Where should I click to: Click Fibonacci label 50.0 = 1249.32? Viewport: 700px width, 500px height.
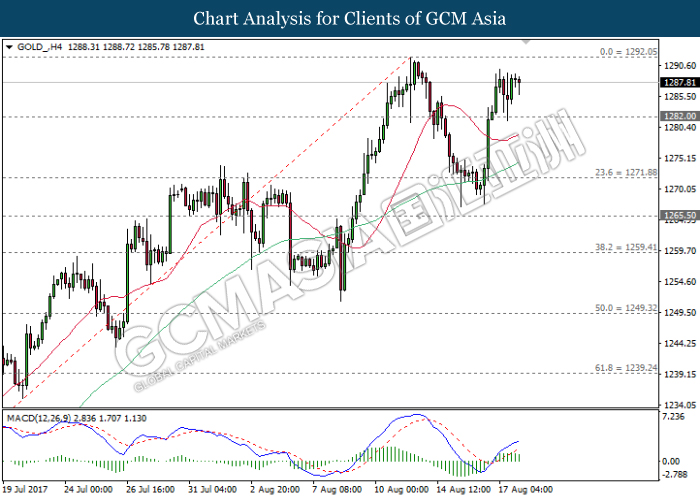pyautogui.click(x=626, y=308)
